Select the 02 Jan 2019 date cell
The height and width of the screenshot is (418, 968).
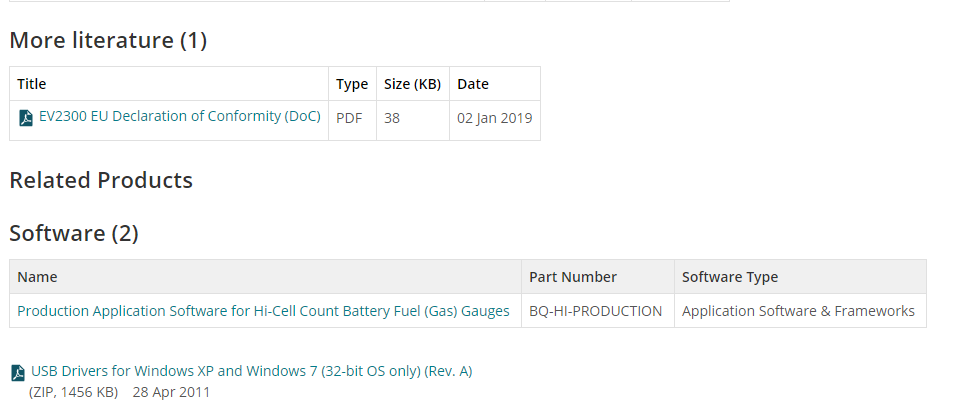click(x=494, y=118)
